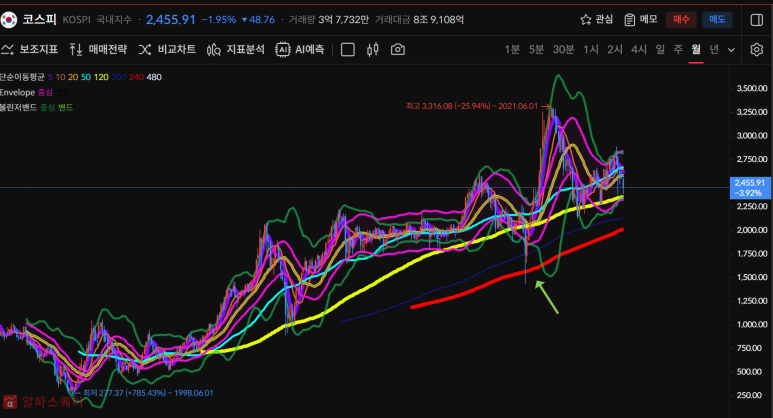Toggle the 480 moving average line
The image size is (773, 418).
pos(154,77)
